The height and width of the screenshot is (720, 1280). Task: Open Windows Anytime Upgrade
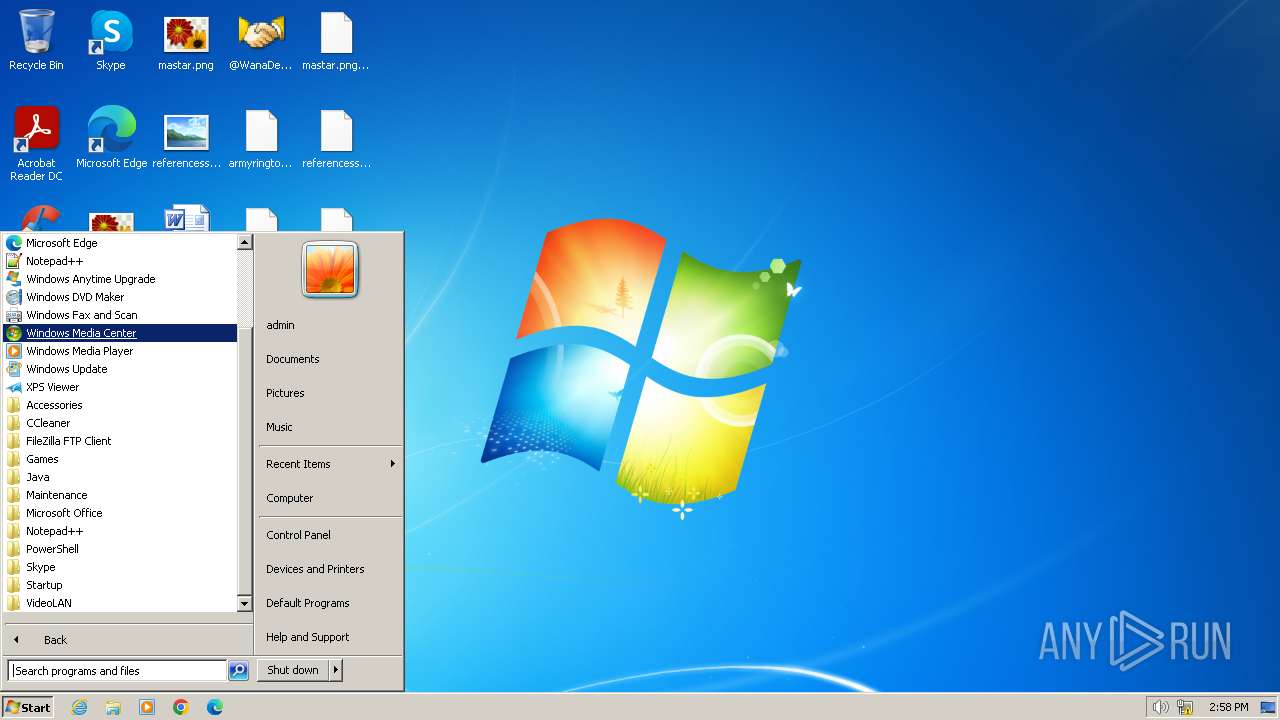coord(120,279)
